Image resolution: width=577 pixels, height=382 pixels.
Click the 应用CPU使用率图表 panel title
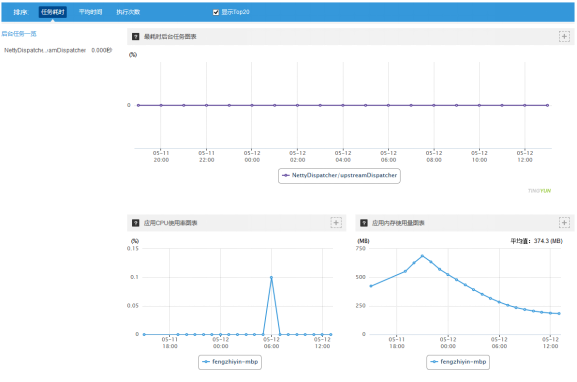coord(170,223)
